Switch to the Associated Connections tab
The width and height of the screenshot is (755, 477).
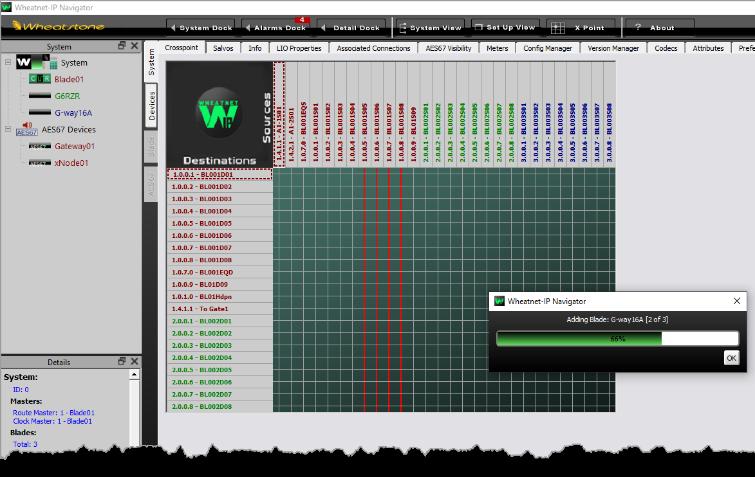pos(373,48)
